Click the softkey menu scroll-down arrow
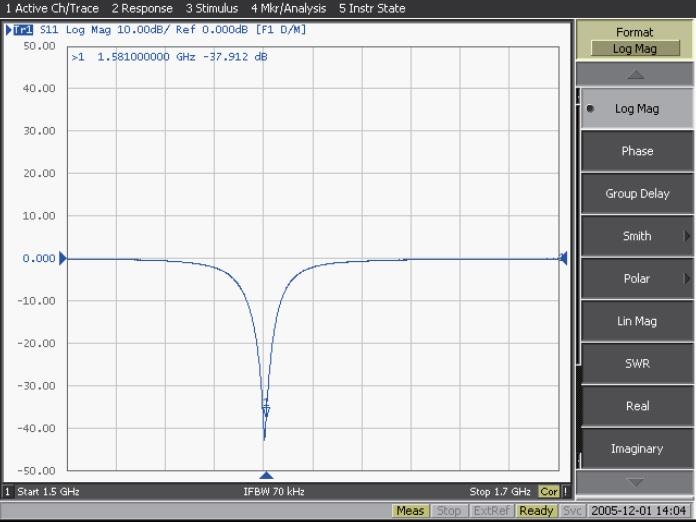Screen dimensions: 696x522 (636, 482)
